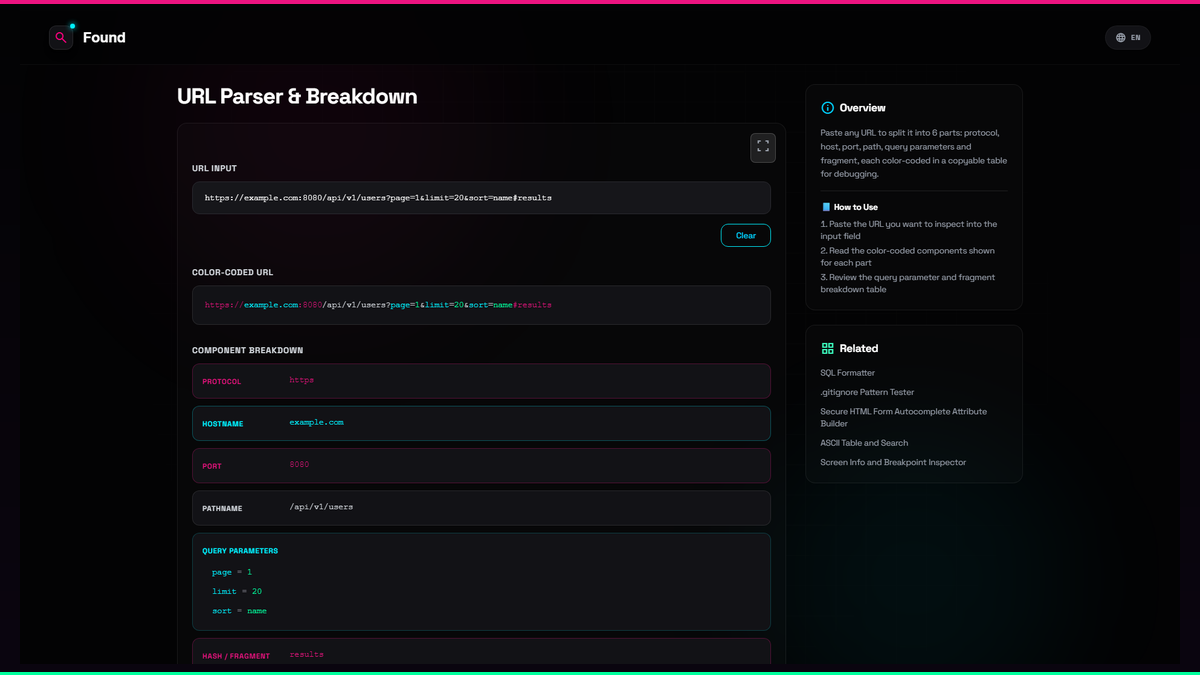Screen dimensions: 1200x675
Task: Click the COLOR-CODED URL label
Action: (233, 272)
